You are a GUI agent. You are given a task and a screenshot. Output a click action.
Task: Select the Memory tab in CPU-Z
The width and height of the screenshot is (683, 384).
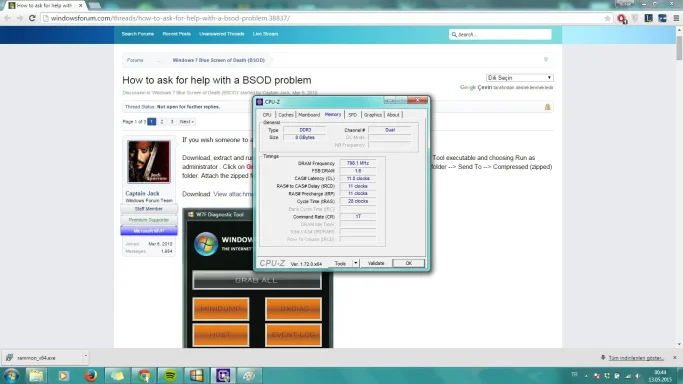333,115
